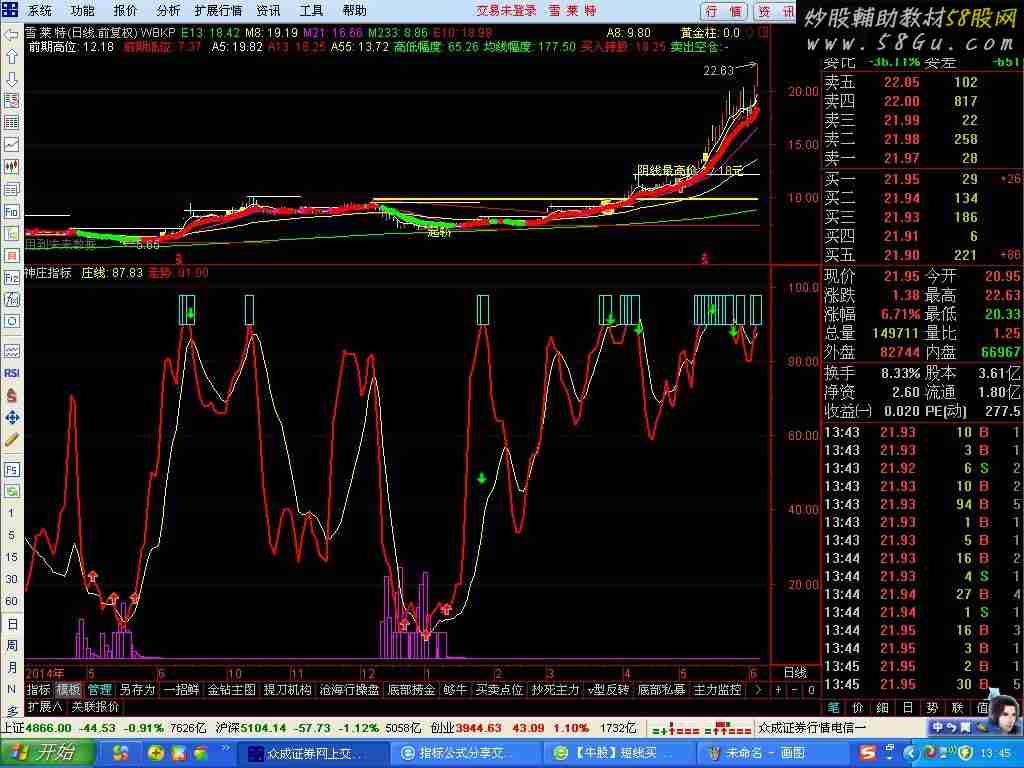Select the N period button in sidebar
This screenshot has height=768, width=1024.
pyautogui.click(x=11, y=690)
